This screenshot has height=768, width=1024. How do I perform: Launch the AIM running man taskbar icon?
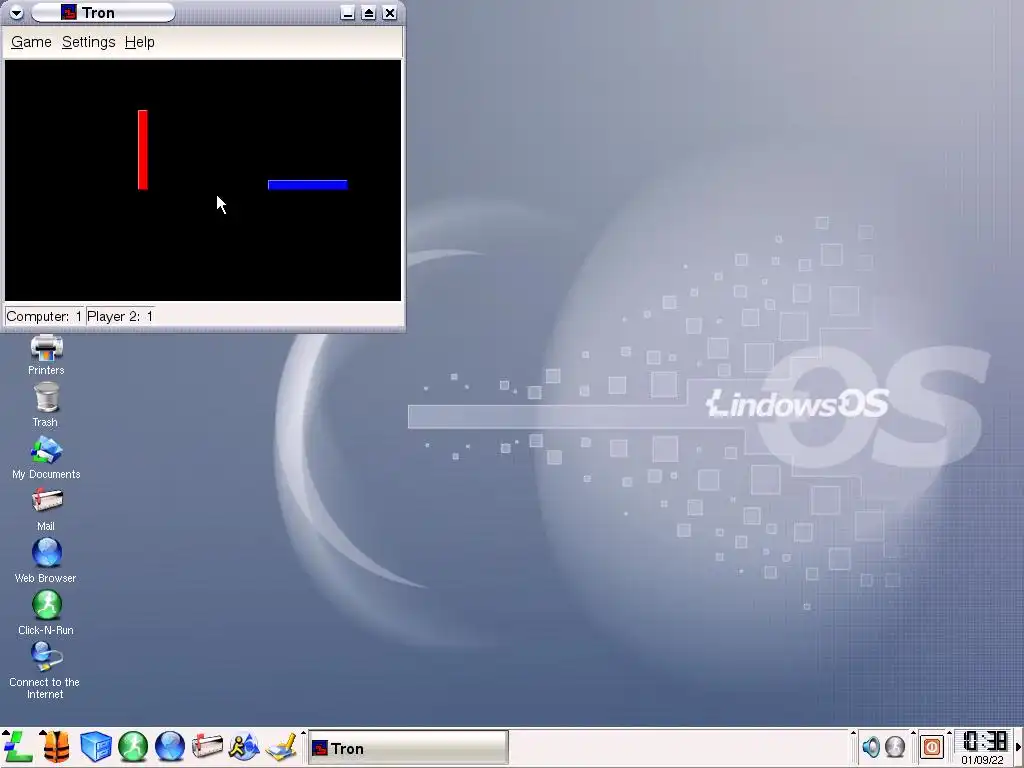[244, 746]
